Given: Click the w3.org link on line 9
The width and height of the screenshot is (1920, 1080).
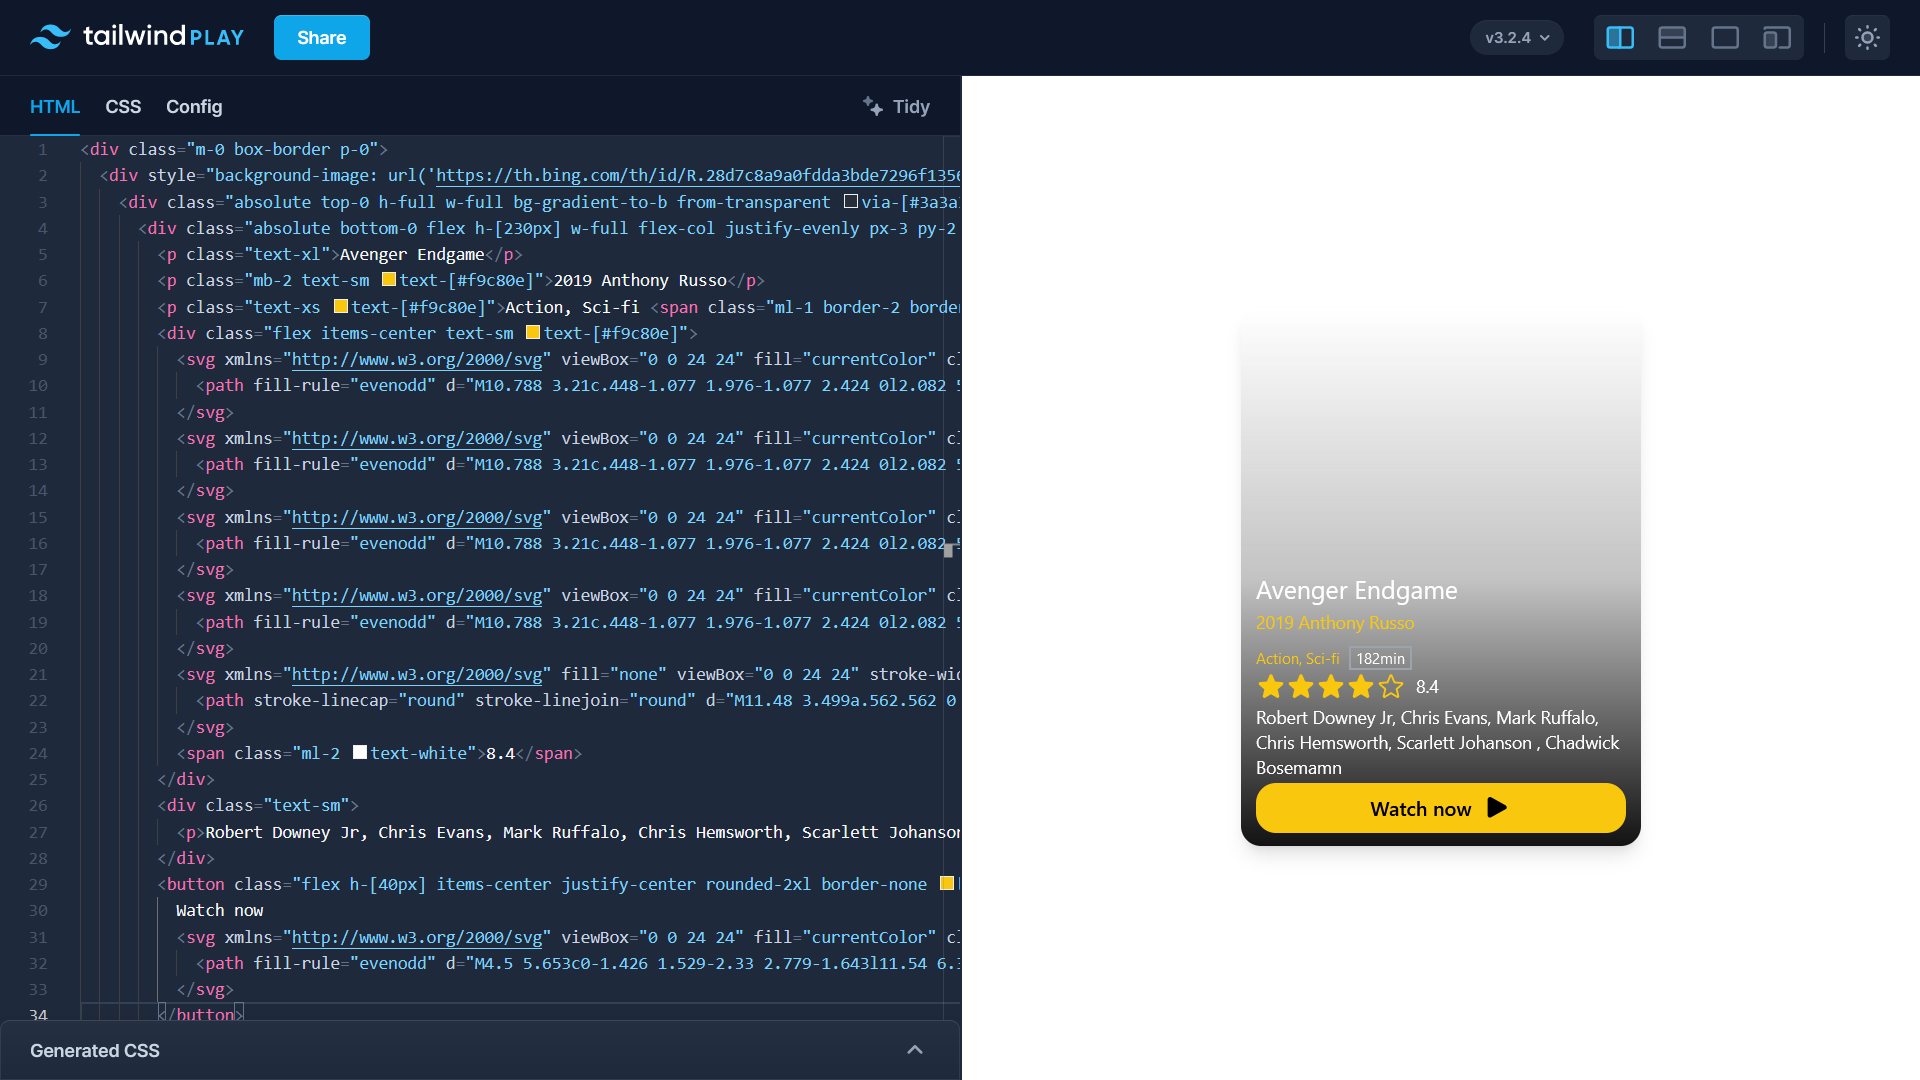Looking at the screenshot, I should click(416, 359).
